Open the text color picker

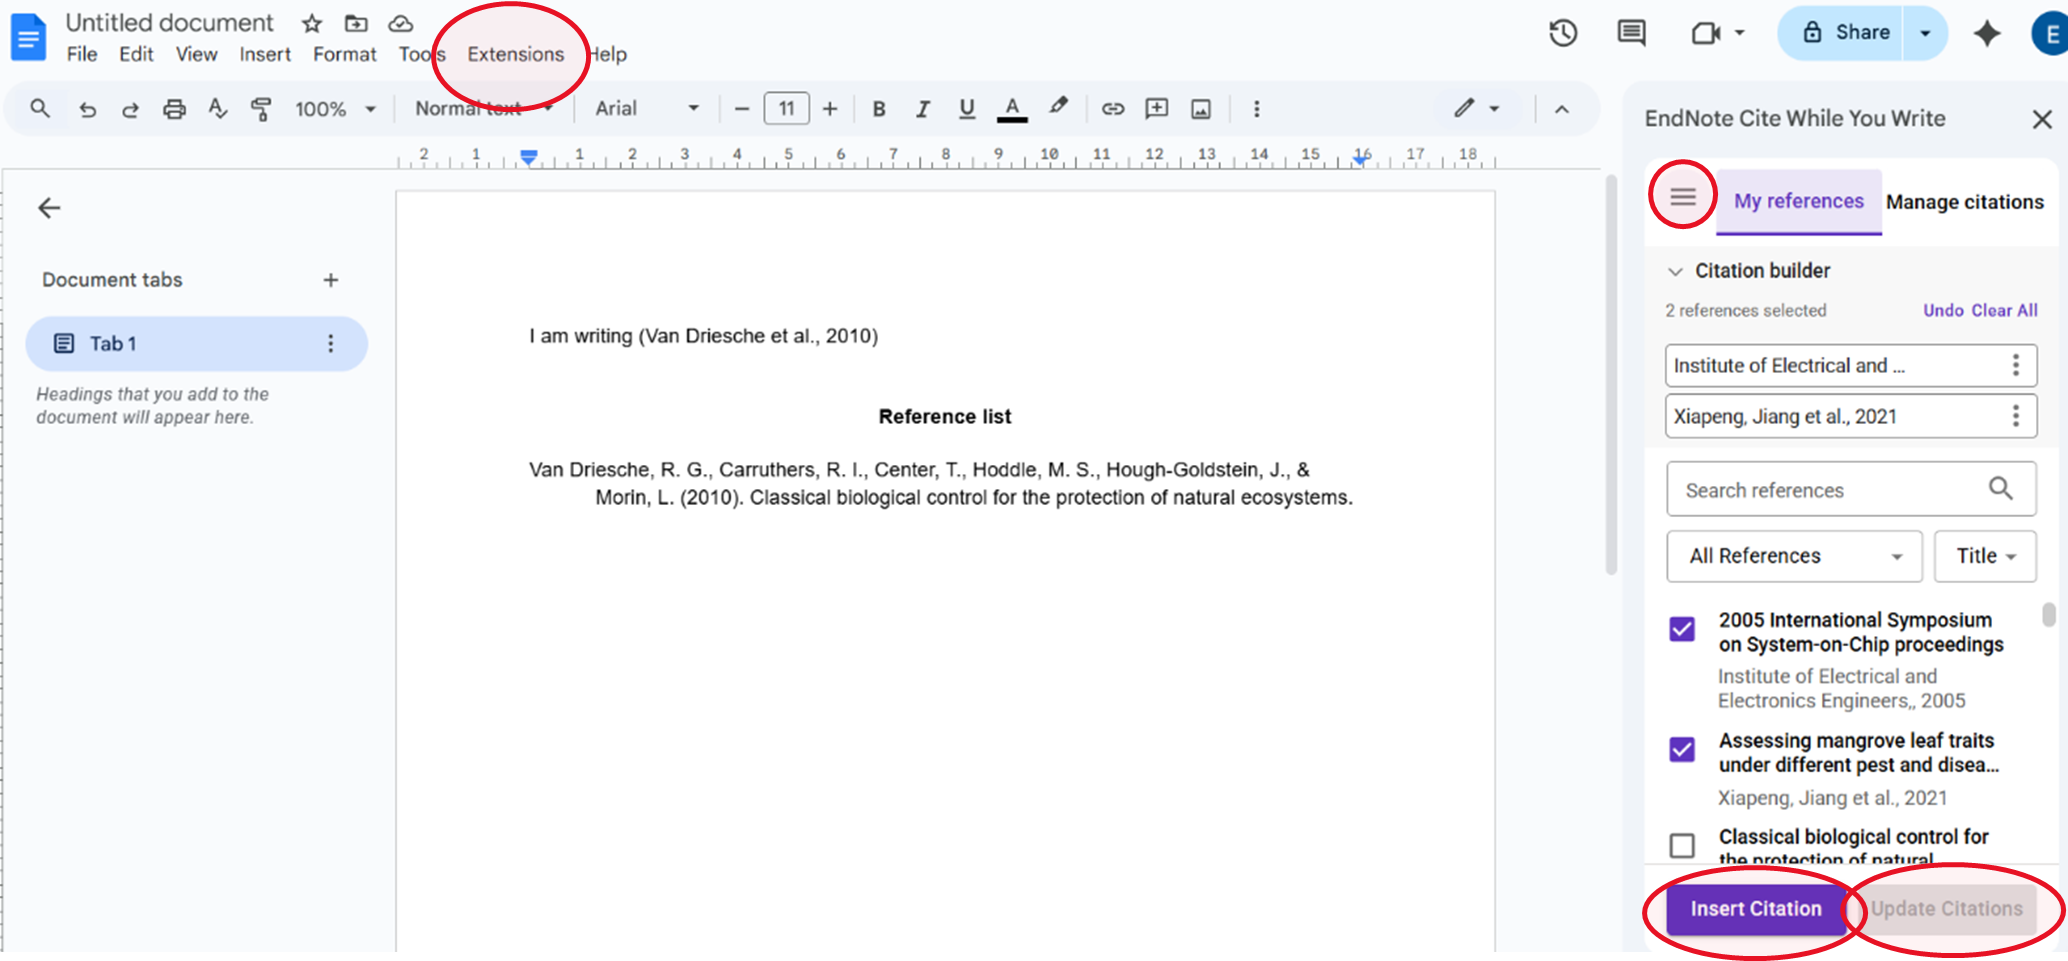tap(1012, 109)
